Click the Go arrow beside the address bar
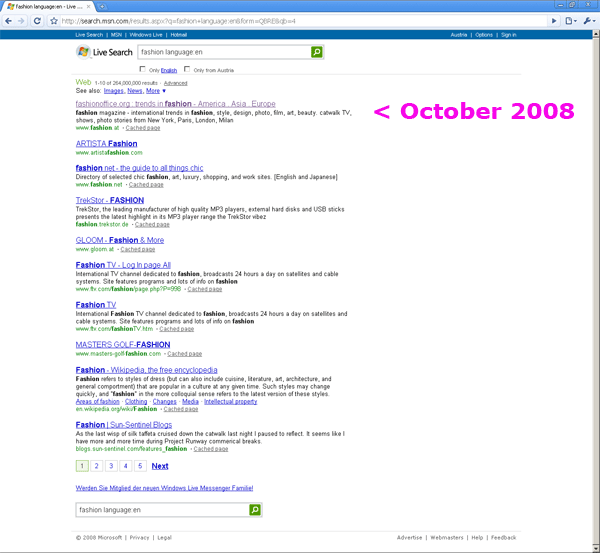This screenshot has height=553, width=600. pyautogui.click(x=554, y=21)
